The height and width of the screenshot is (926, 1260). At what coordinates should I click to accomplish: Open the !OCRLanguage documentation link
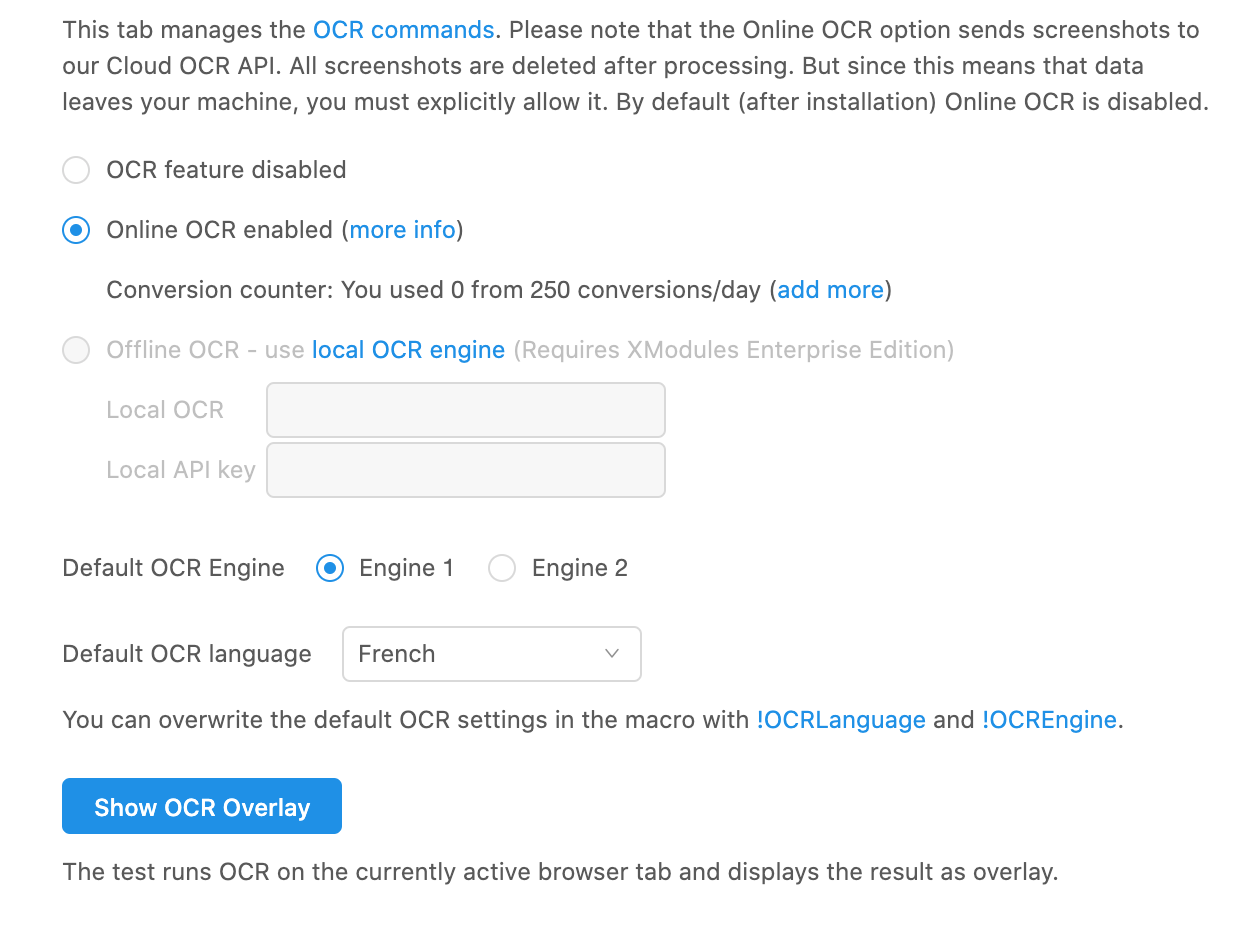pyautogui.click(x=841, y=720)
